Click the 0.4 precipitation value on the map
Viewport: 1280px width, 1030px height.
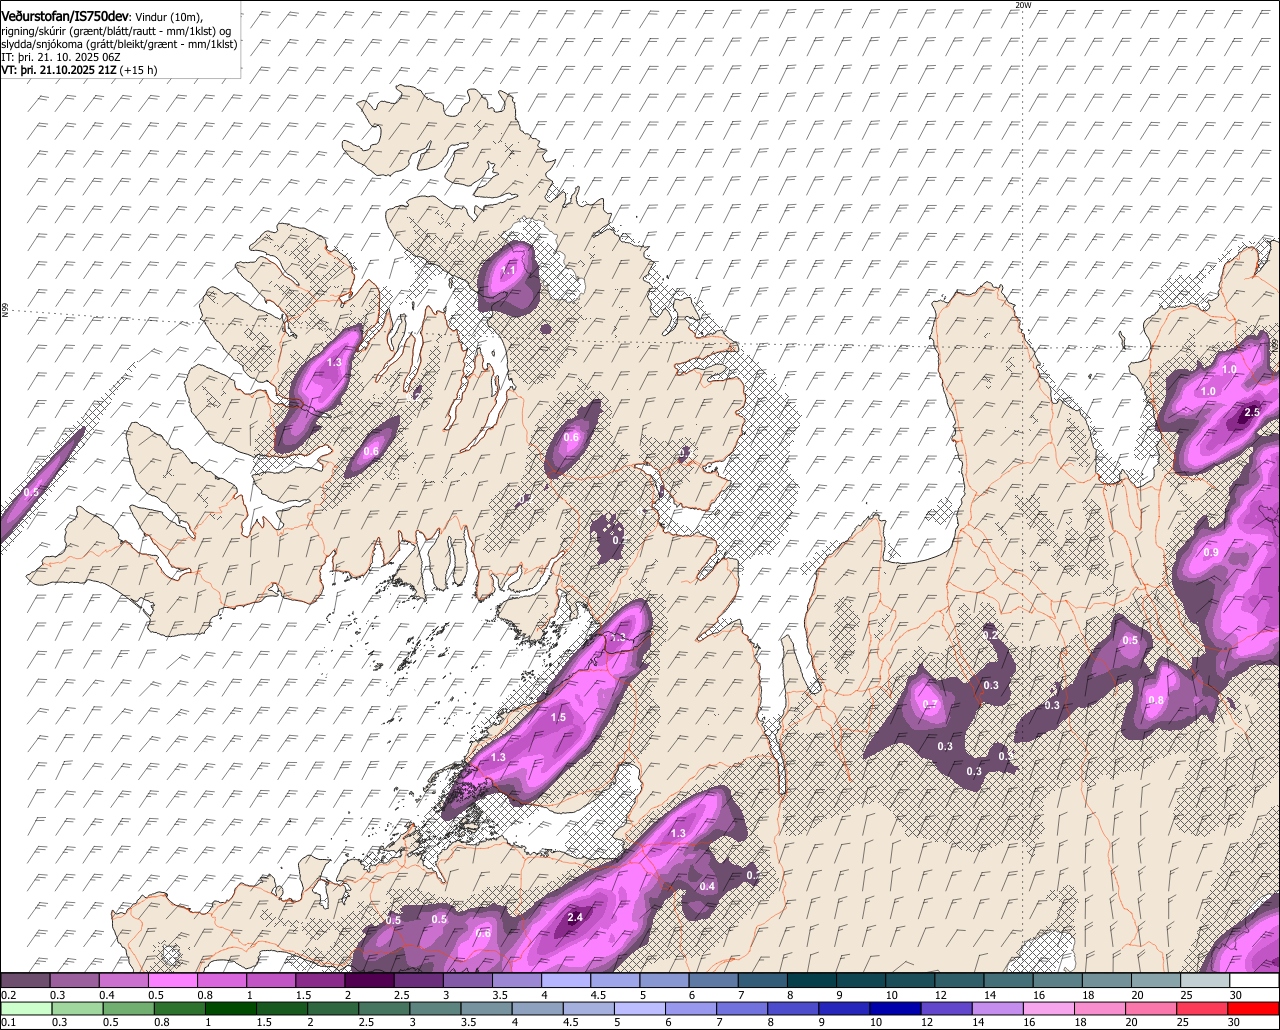click(x=707, y=887)
